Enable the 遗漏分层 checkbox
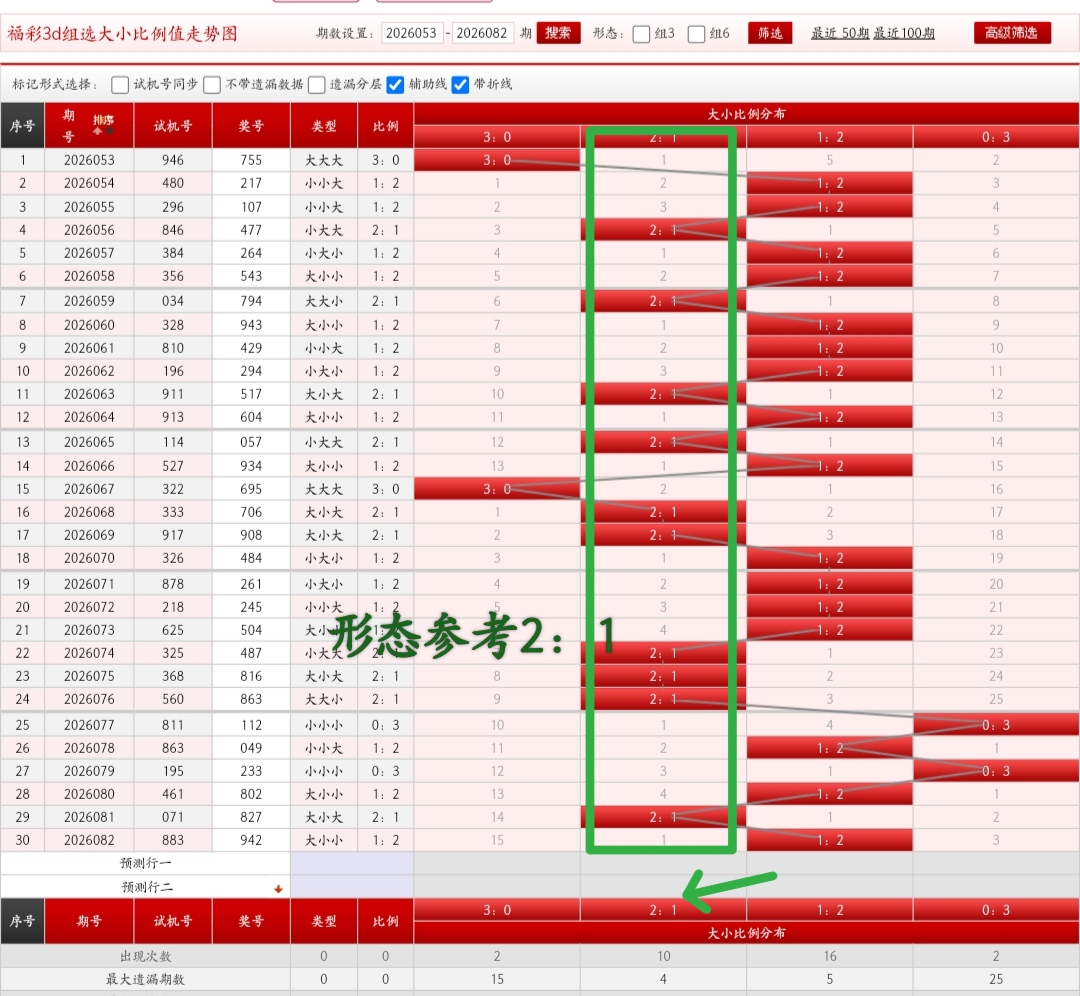Viewport: 1080px width, 996px height. point(316,85)
